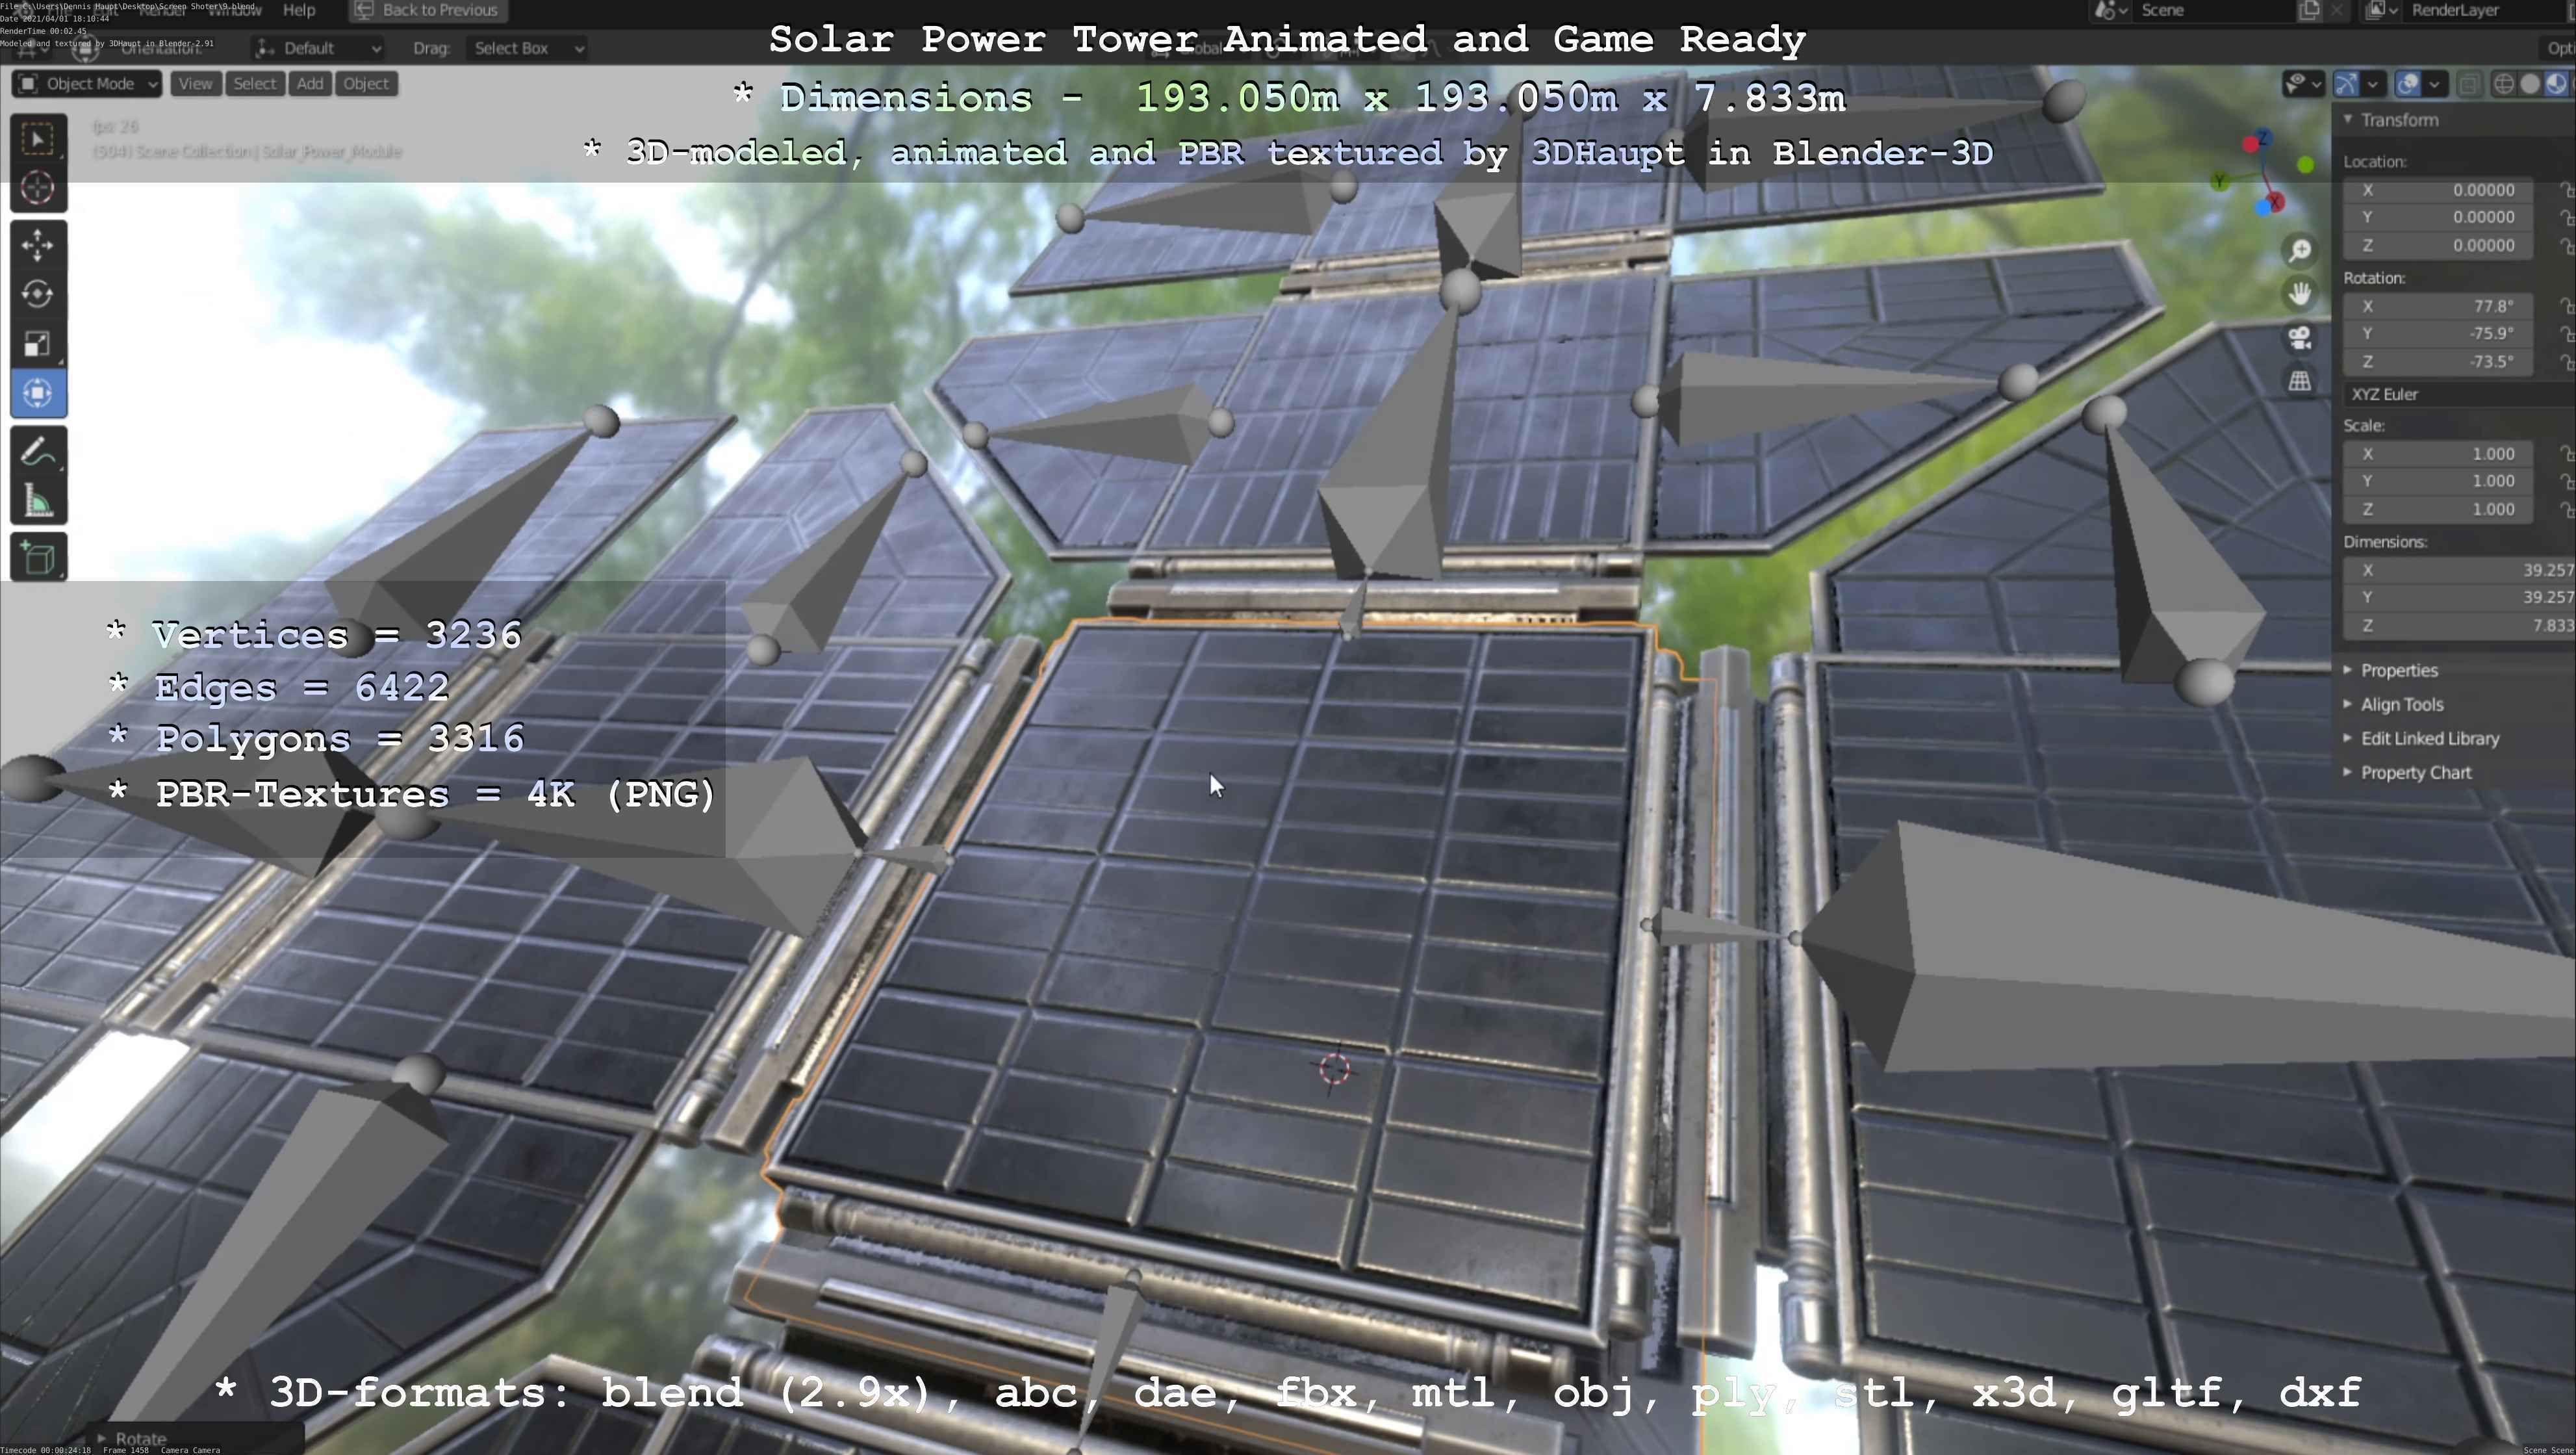Collapse the Transform panel
This screenshot has height=1455, width=2576.
click(2398, 120)
